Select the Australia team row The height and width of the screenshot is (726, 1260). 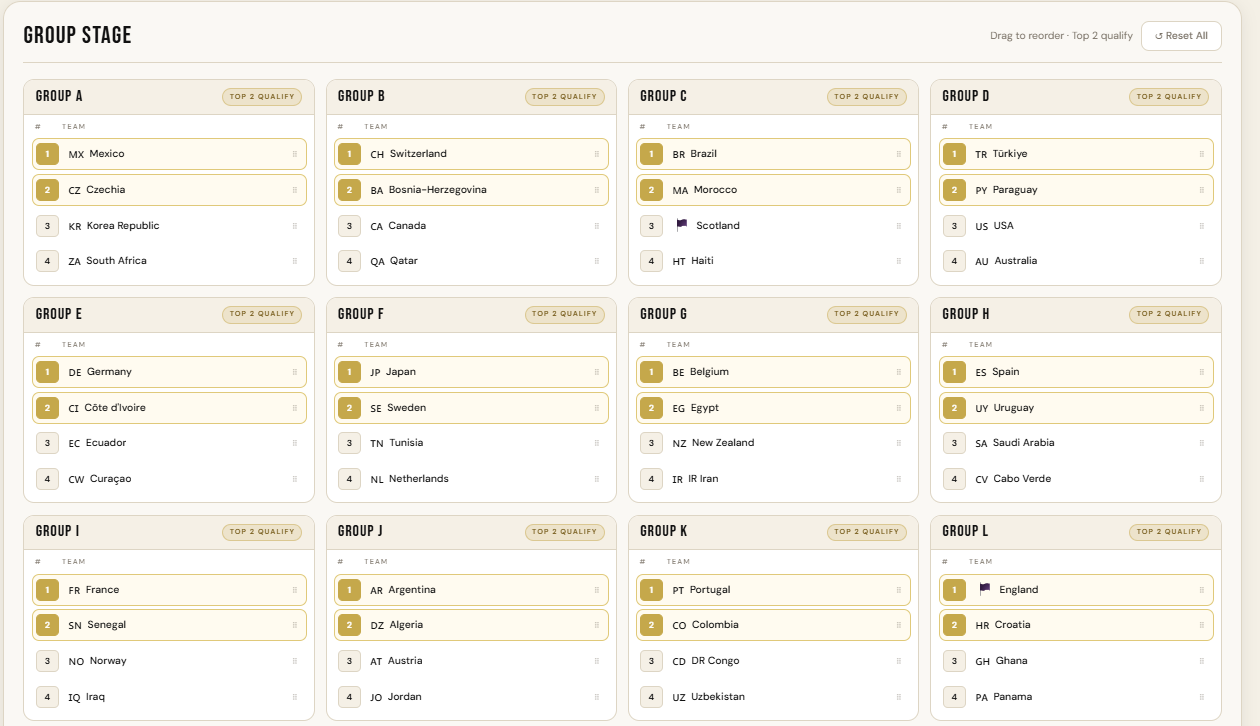1076,261
